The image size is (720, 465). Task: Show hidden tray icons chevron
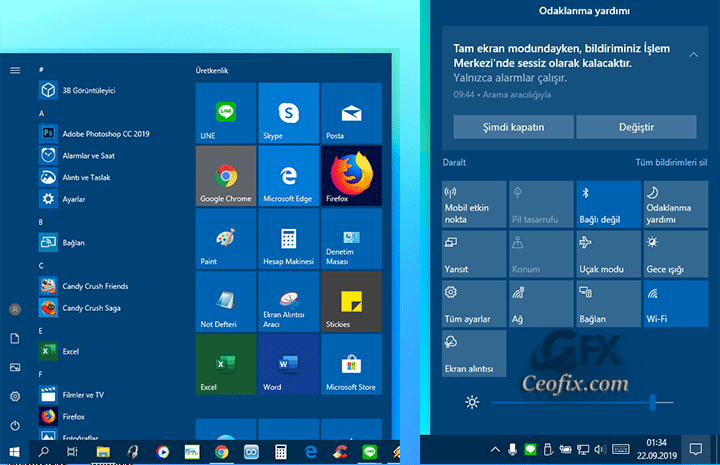[495, 449]
